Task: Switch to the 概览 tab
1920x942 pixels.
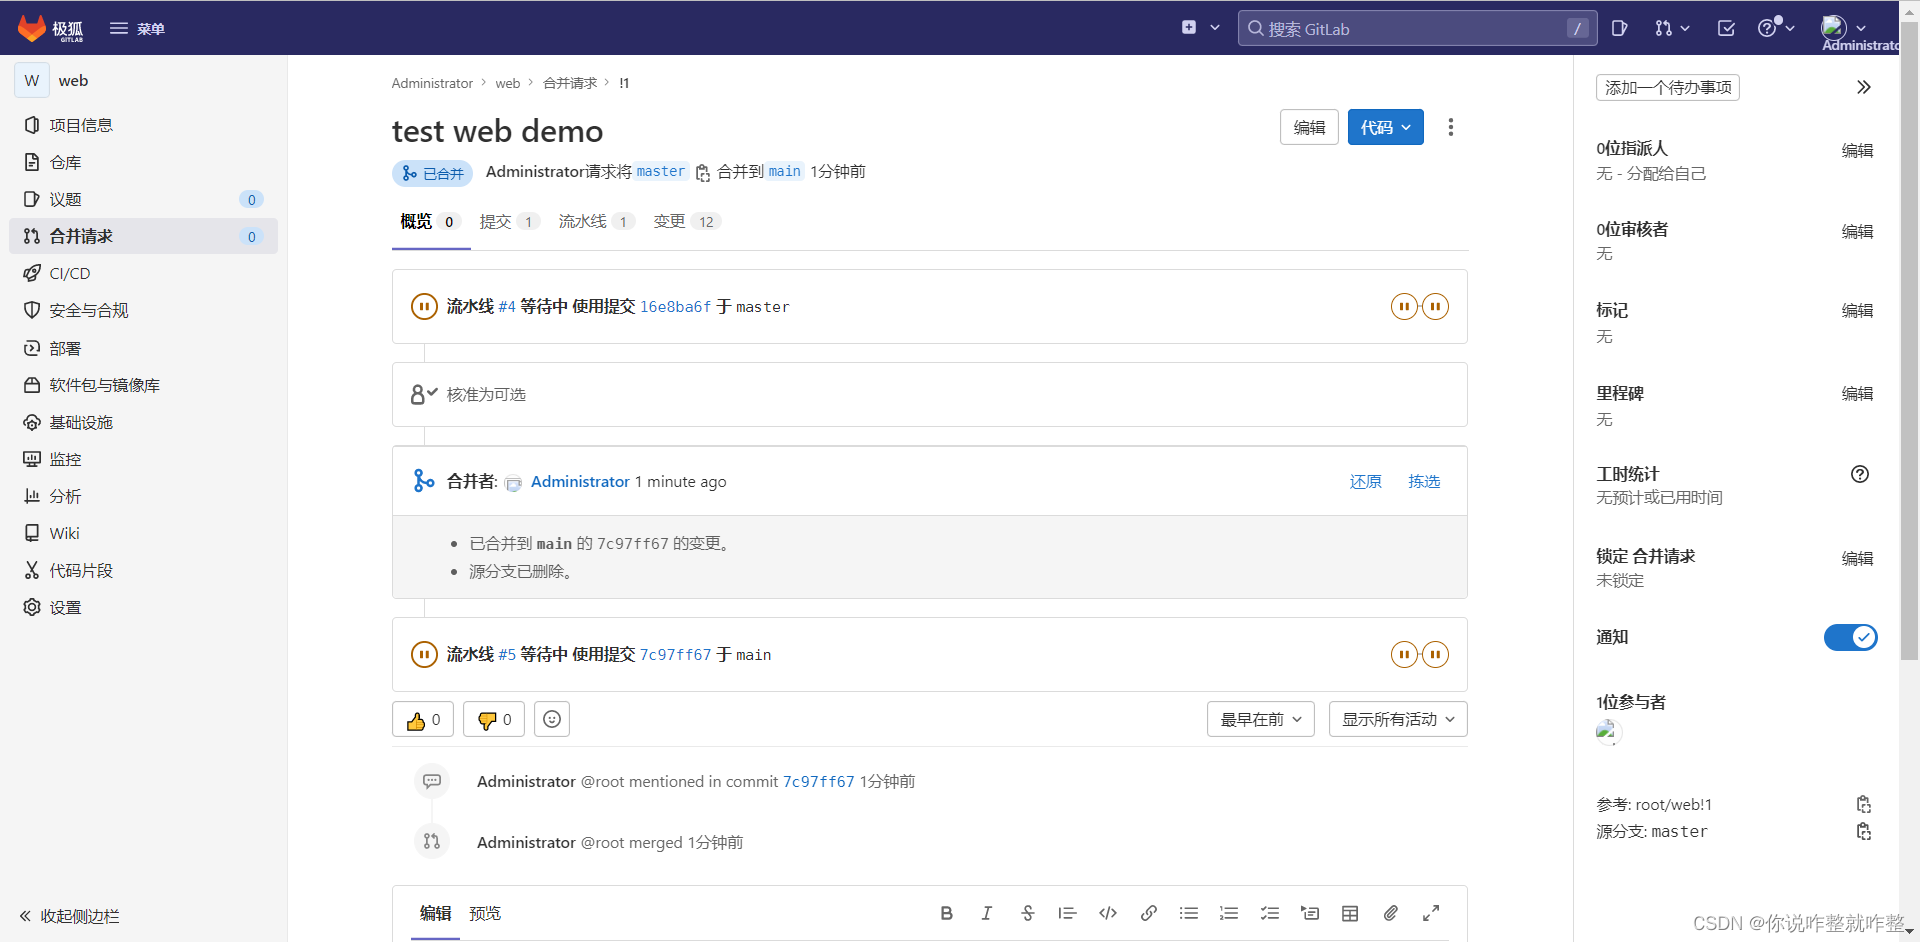Action: point(430,222)
